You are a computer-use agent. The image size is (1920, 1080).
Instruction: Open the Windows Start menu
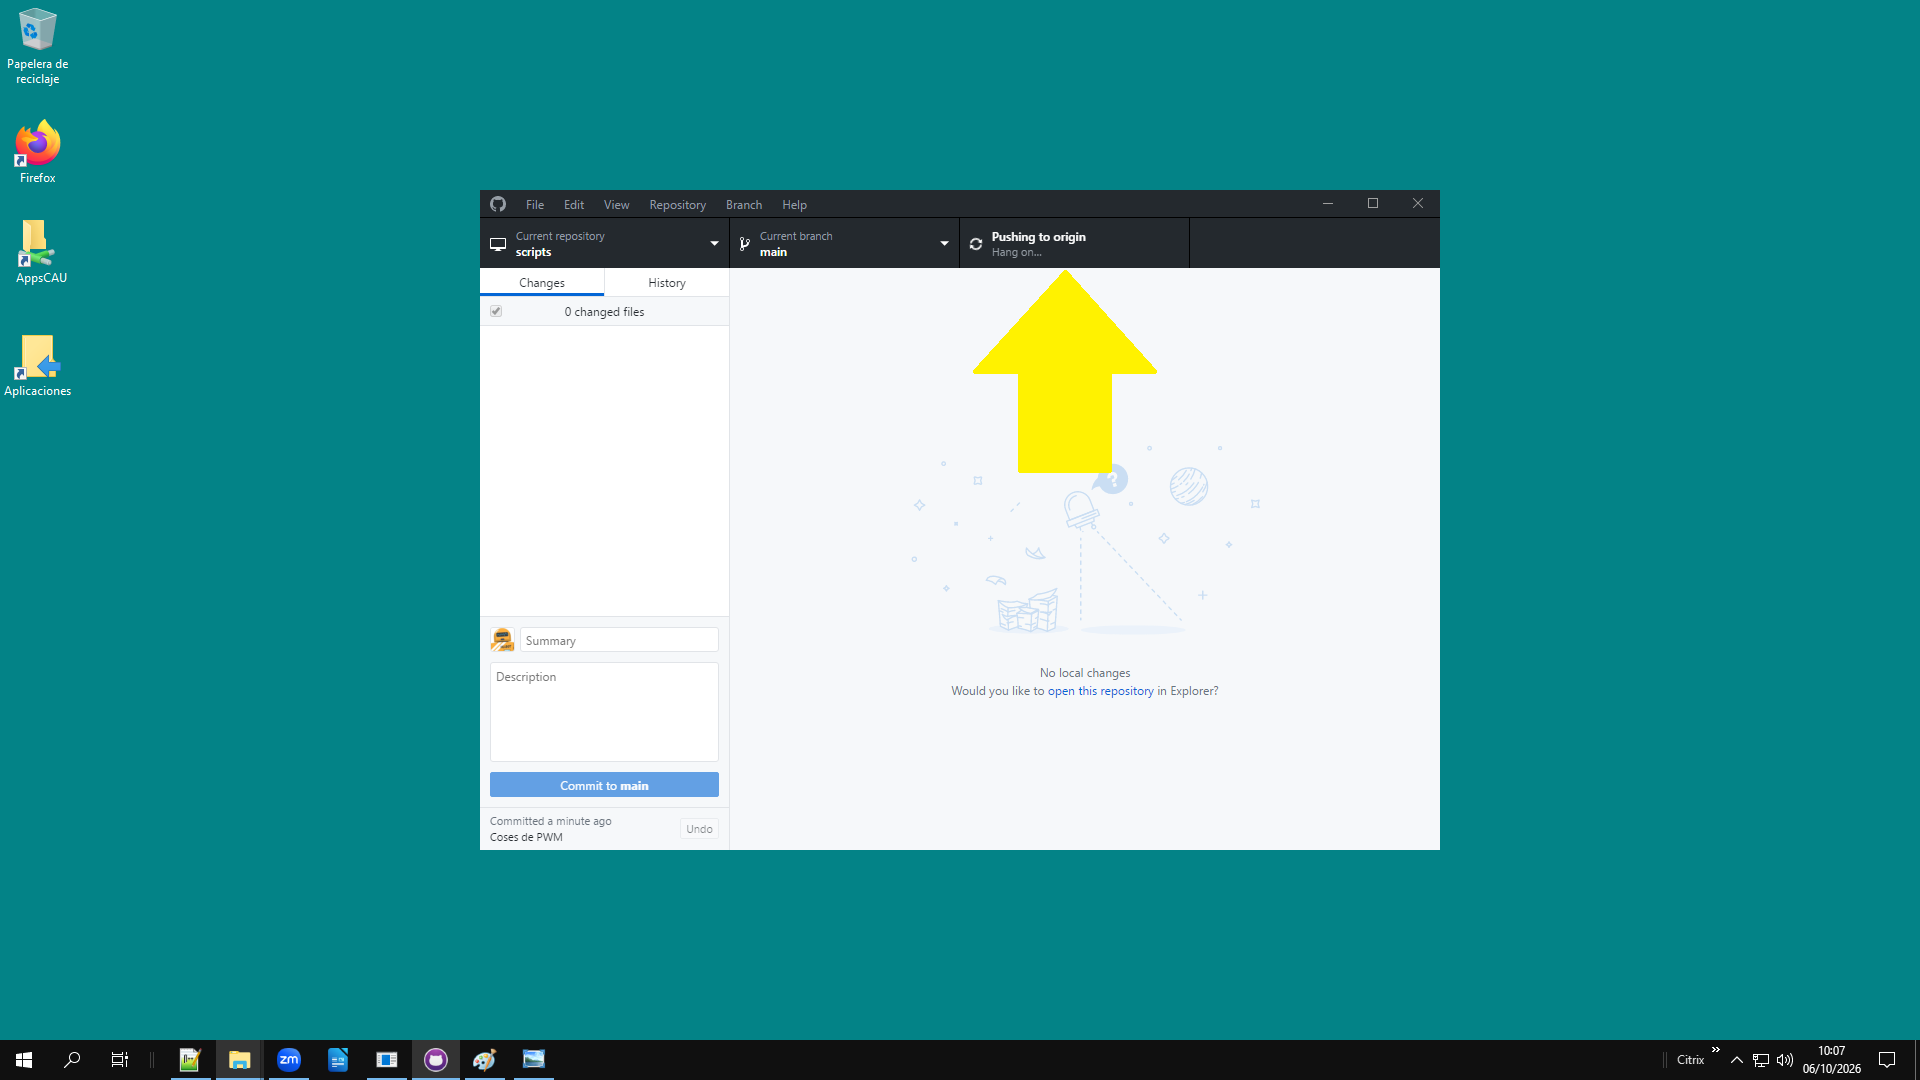[24, 1060]
